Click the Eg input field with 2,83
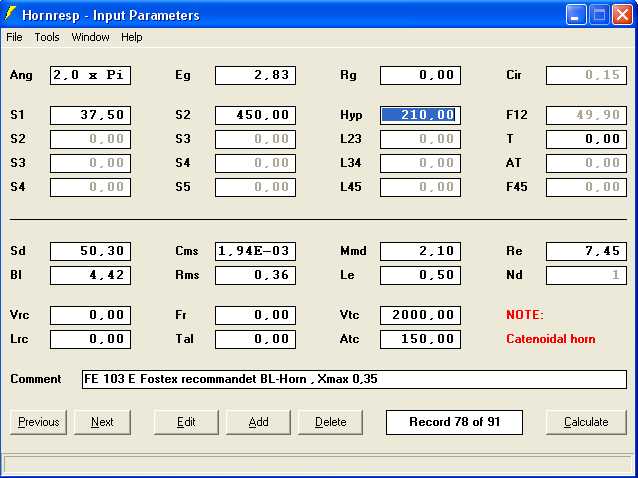This screenshot has height=478, width=638. (x=255, y=75)
